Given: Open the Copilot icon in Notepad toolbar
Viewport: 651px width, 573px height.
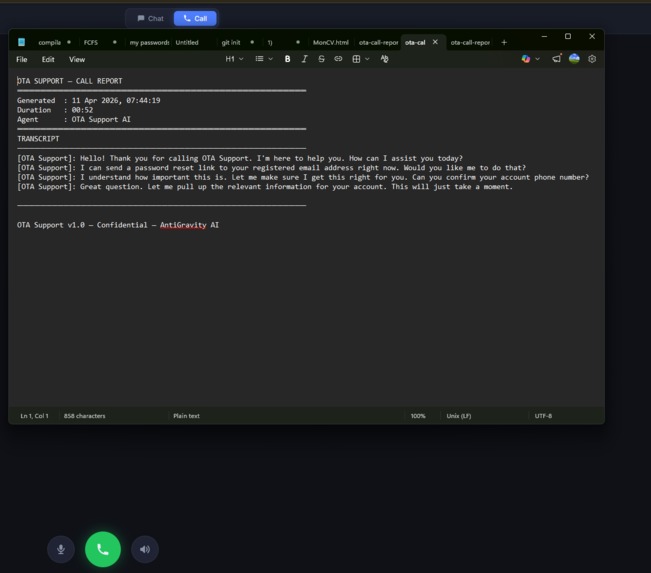Looking at the screenshot, I should 526,59.
